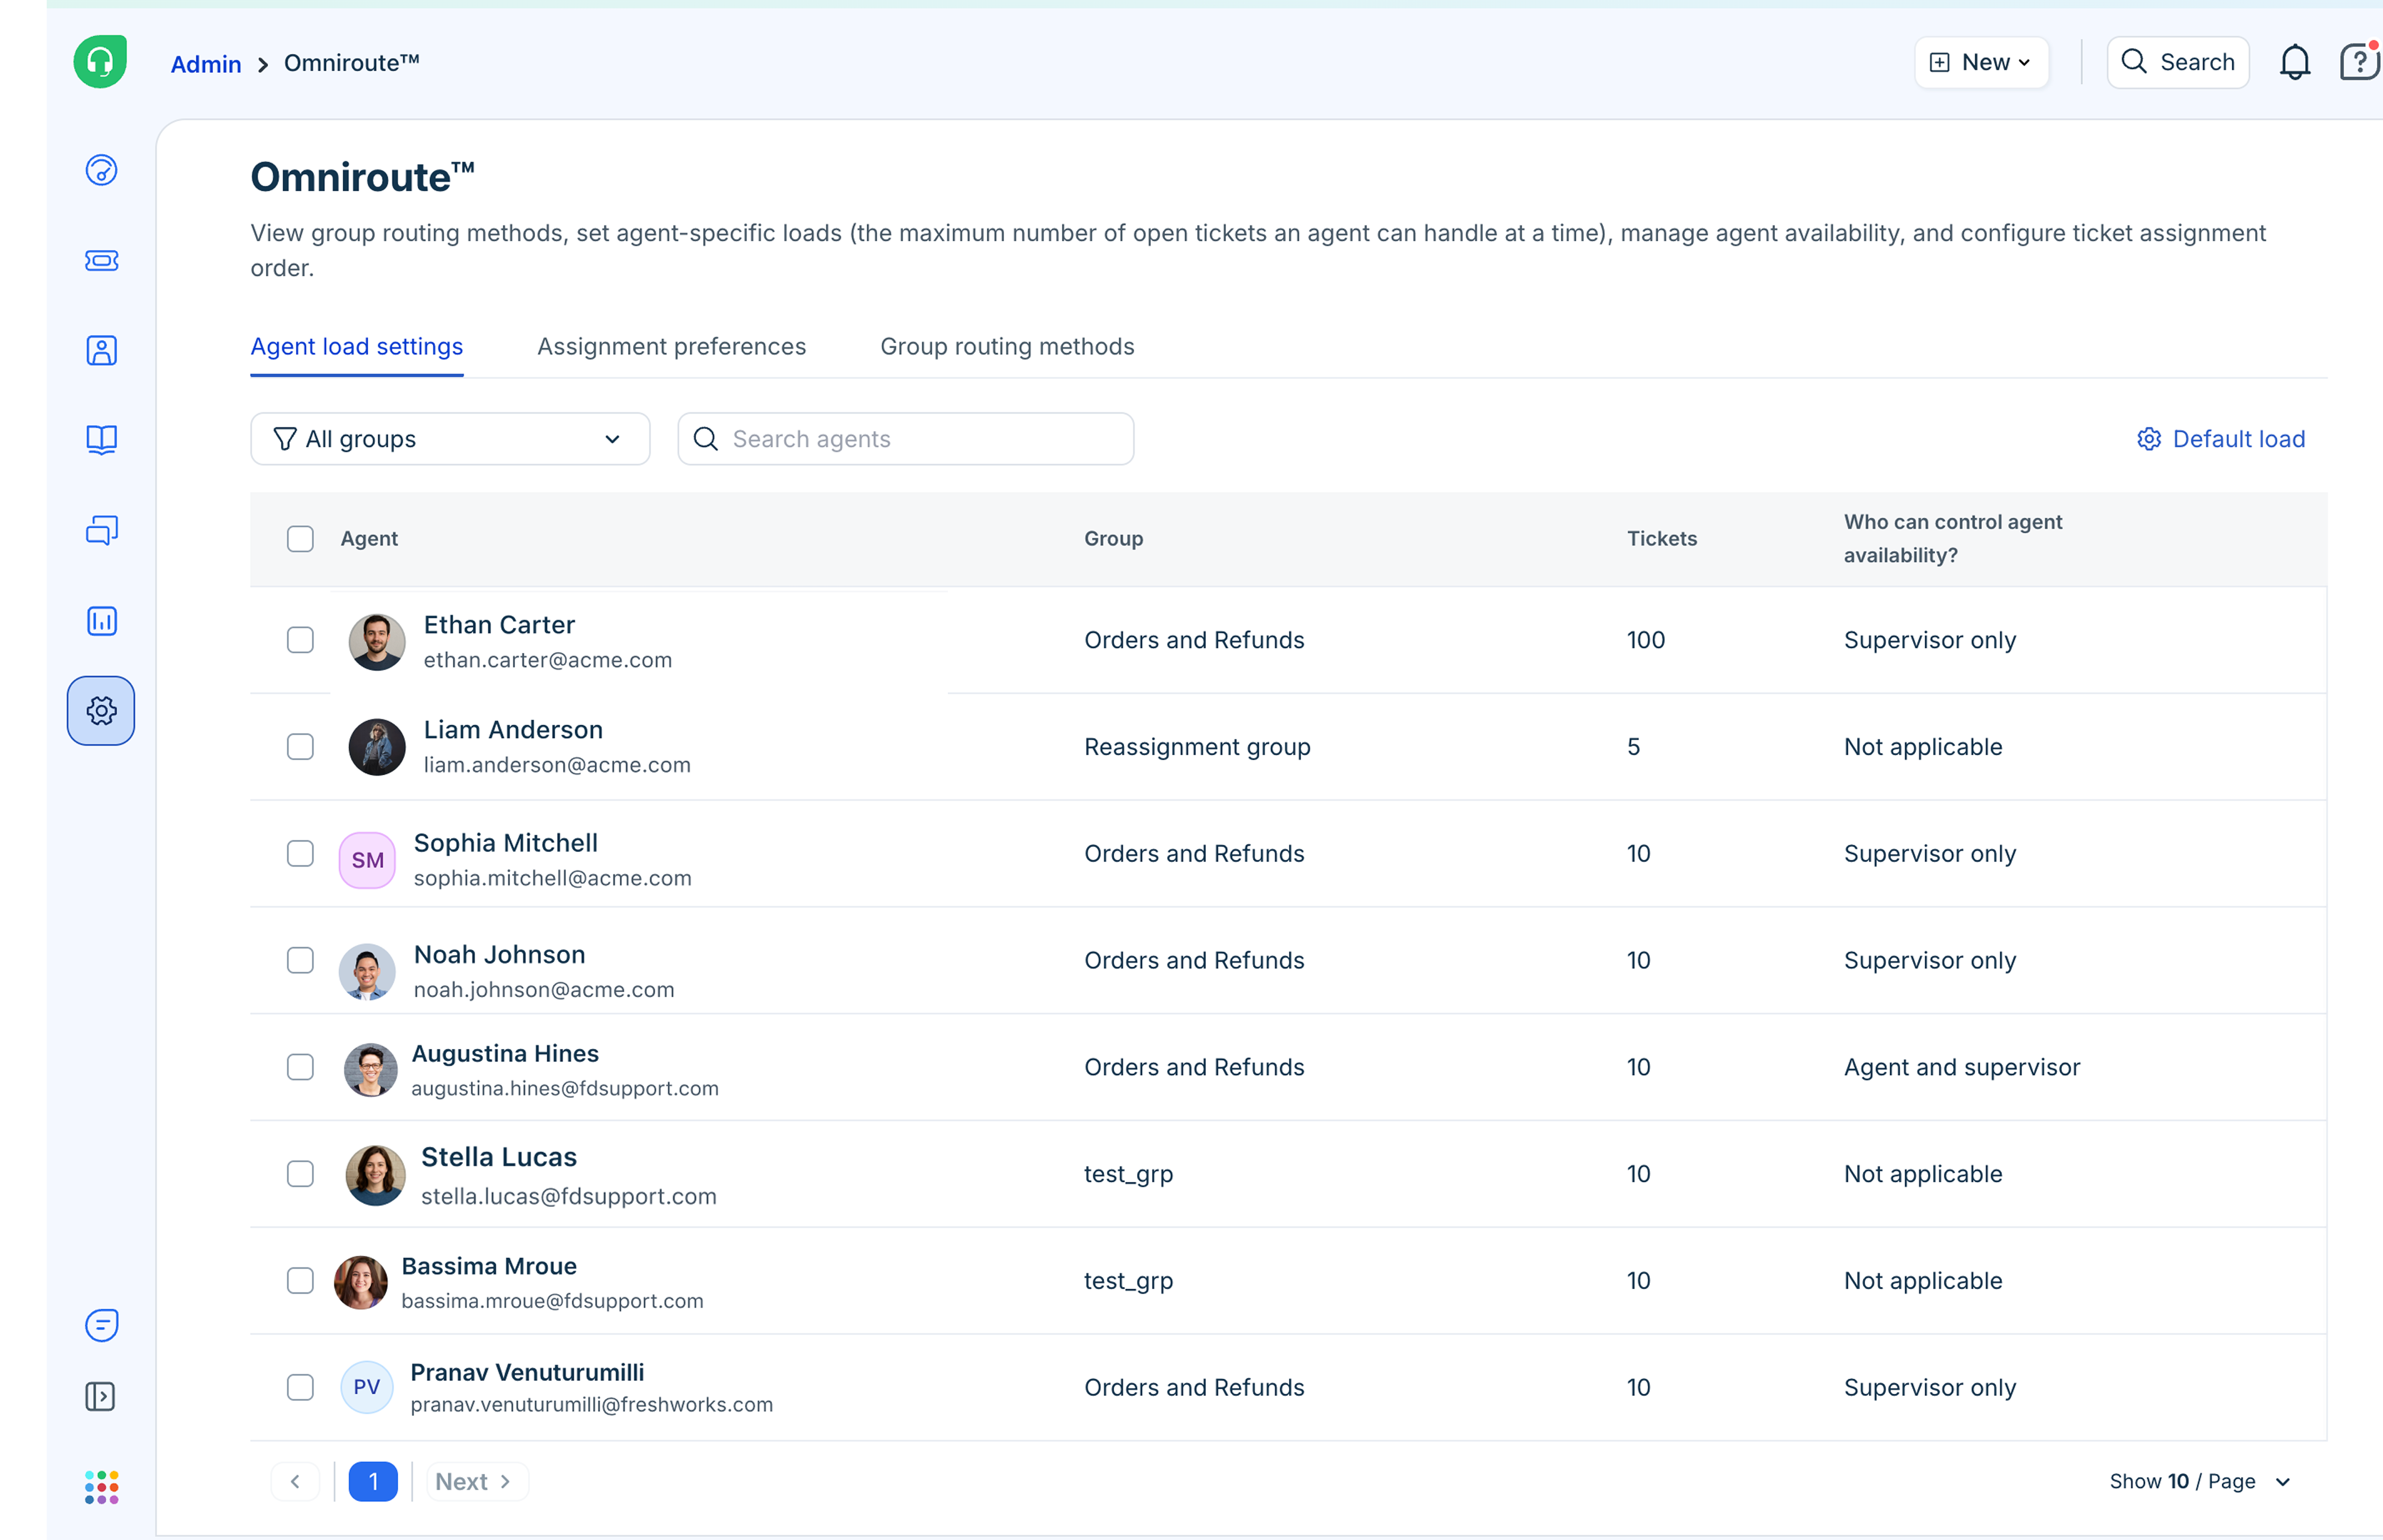Switch to Assignment preferences tab

click(671, 347)
